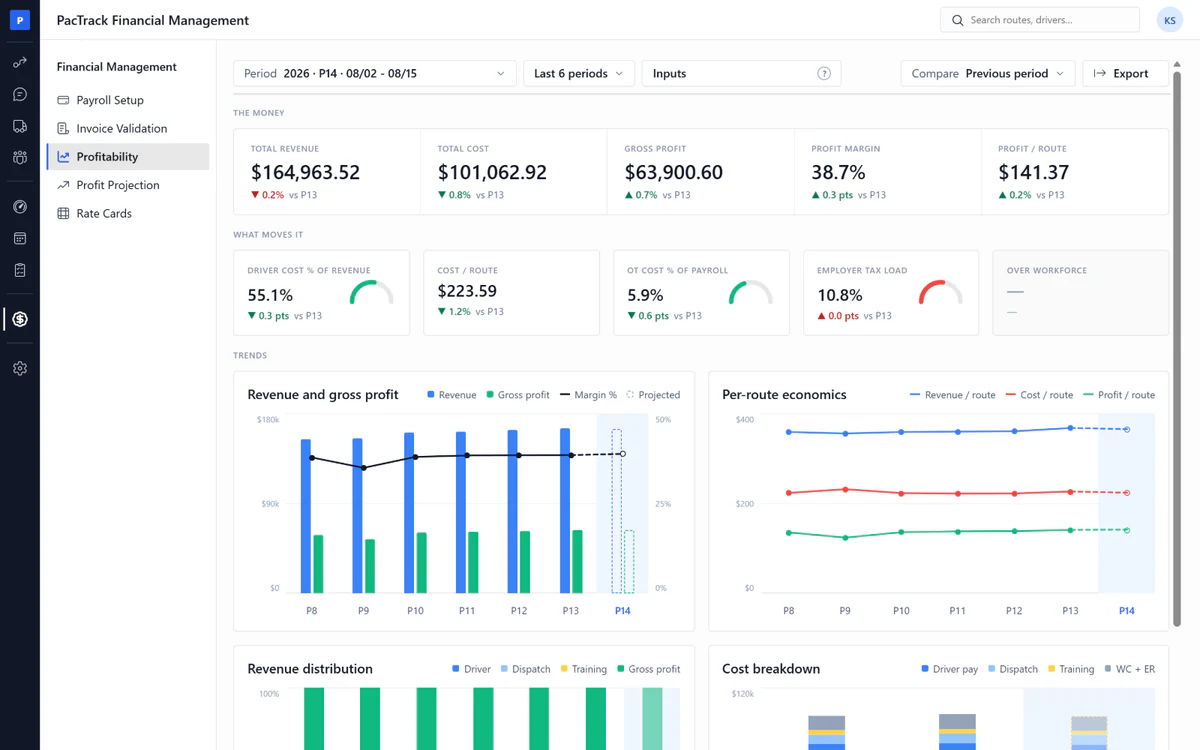Click the search magnifier icon
The image size is (1200, 750).
coord(957,20)
